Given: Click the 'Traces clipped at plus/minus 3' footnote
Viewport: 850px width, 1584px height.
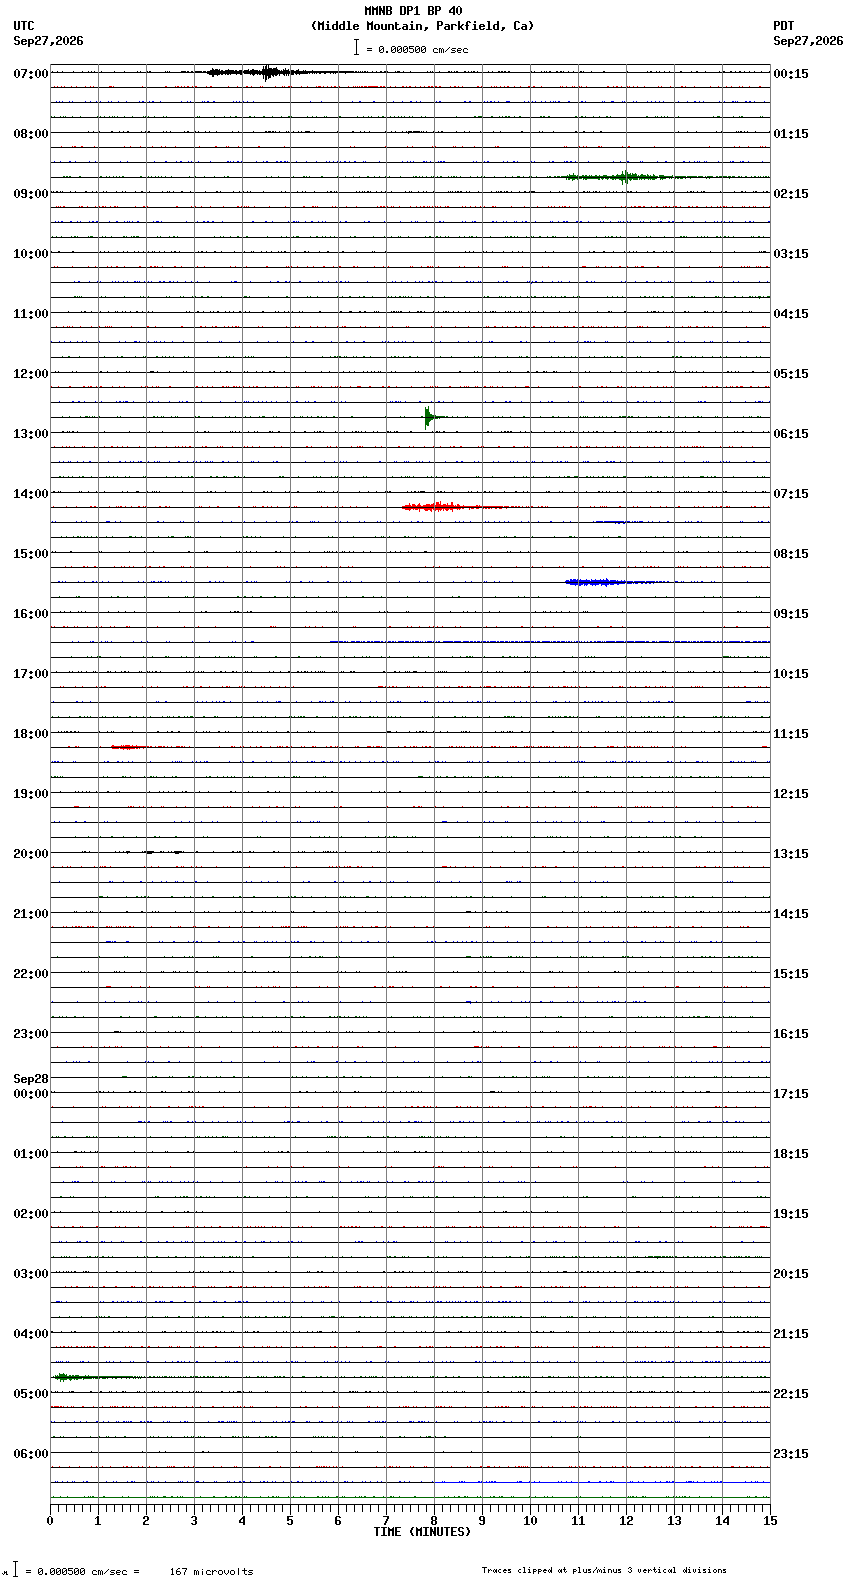Looking at the screenshot, I should pos(604,1570).
